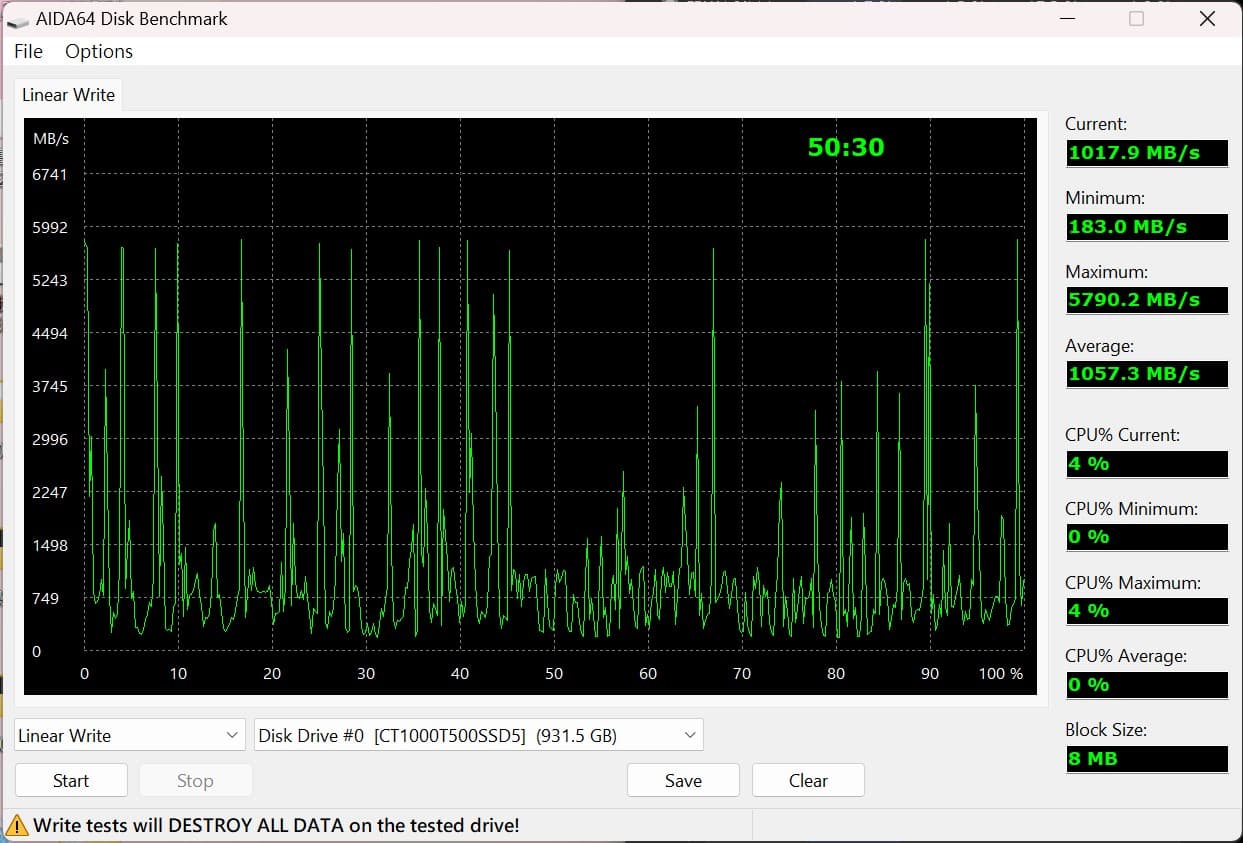Expand the Linear Write test type dropdown
1243x843 pixels.
[130, 735]
